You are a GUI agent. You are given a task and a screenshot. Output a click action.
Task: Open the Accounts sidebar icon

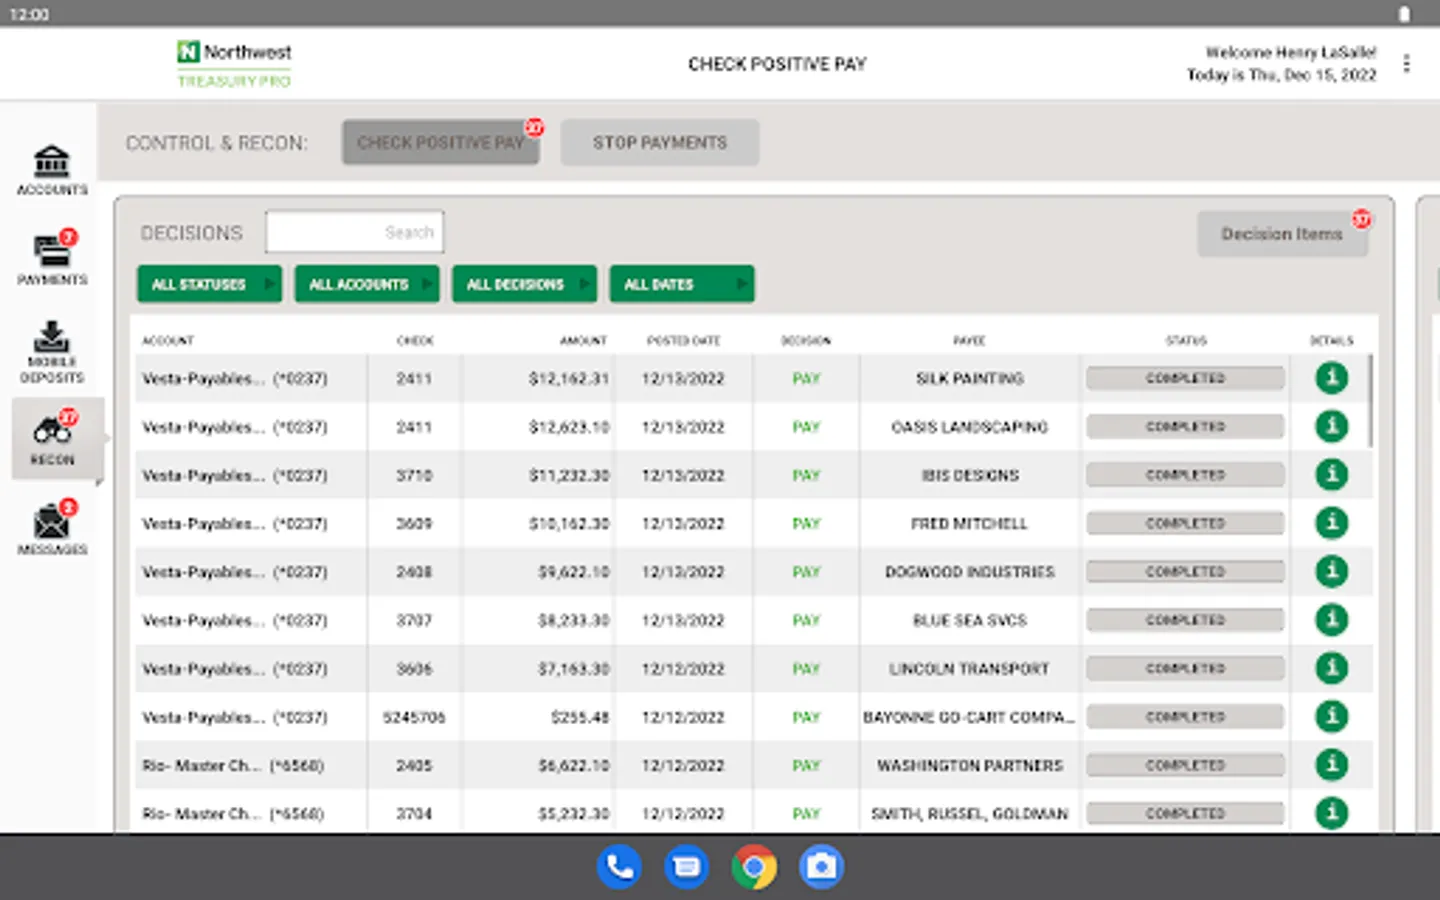point(52,169)
